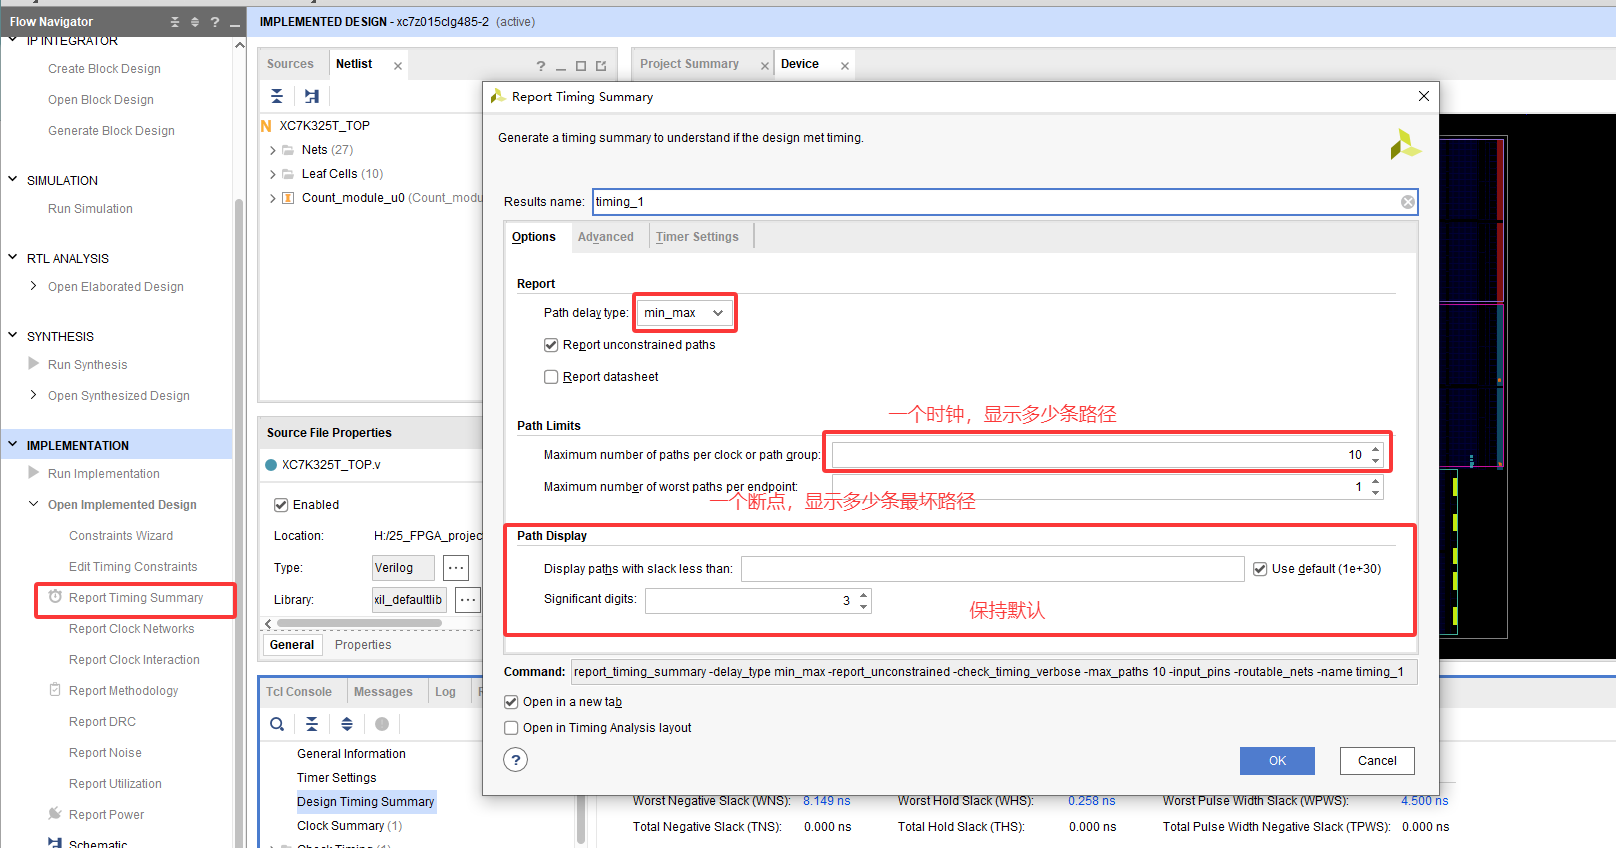Expand all in Timing panel toolbar

347,724
